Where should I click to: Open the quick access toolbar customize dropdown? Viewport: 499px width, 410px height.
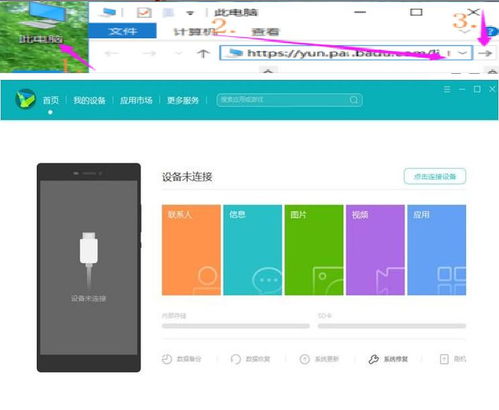point(190,13)
